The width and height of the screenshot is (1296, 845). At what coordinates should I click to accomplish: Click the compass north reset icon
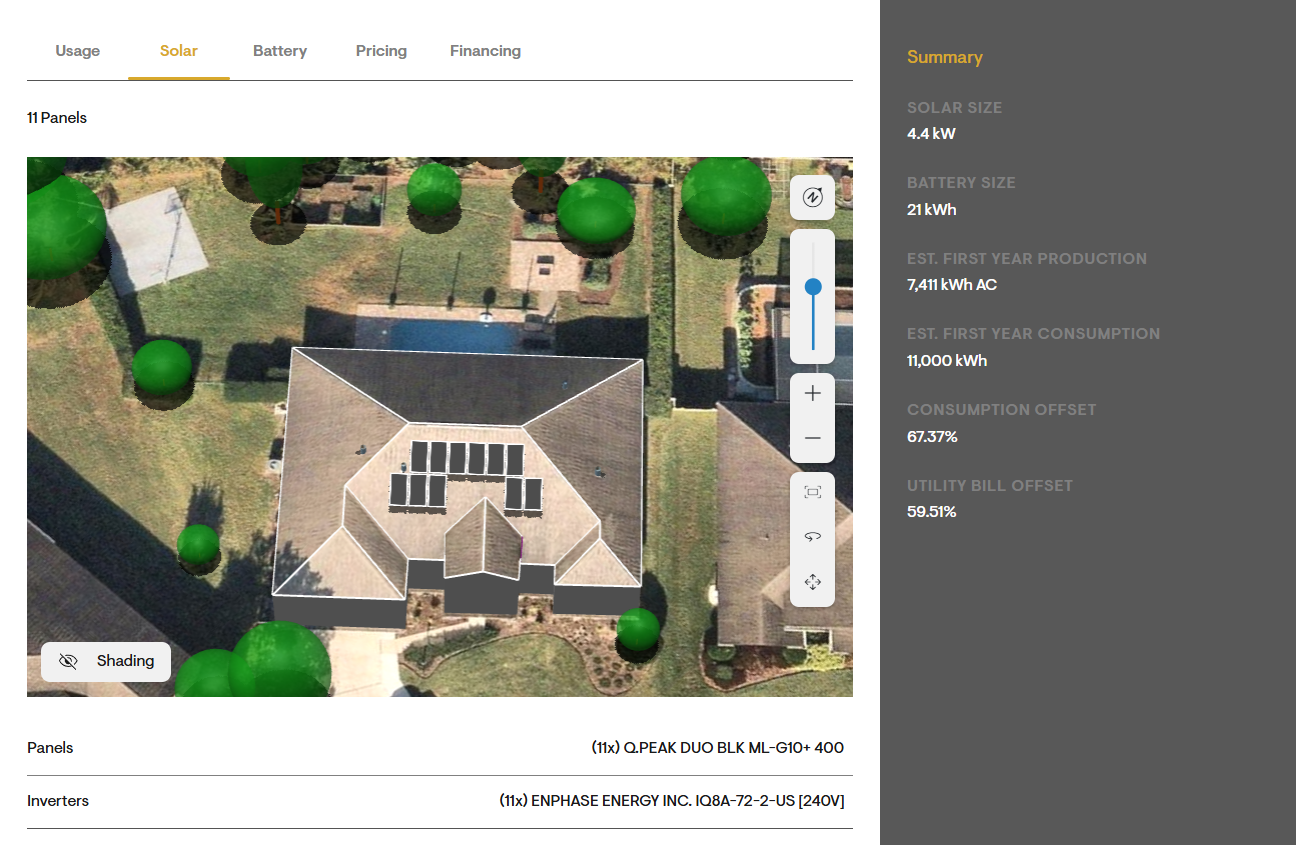click(812, 197)
